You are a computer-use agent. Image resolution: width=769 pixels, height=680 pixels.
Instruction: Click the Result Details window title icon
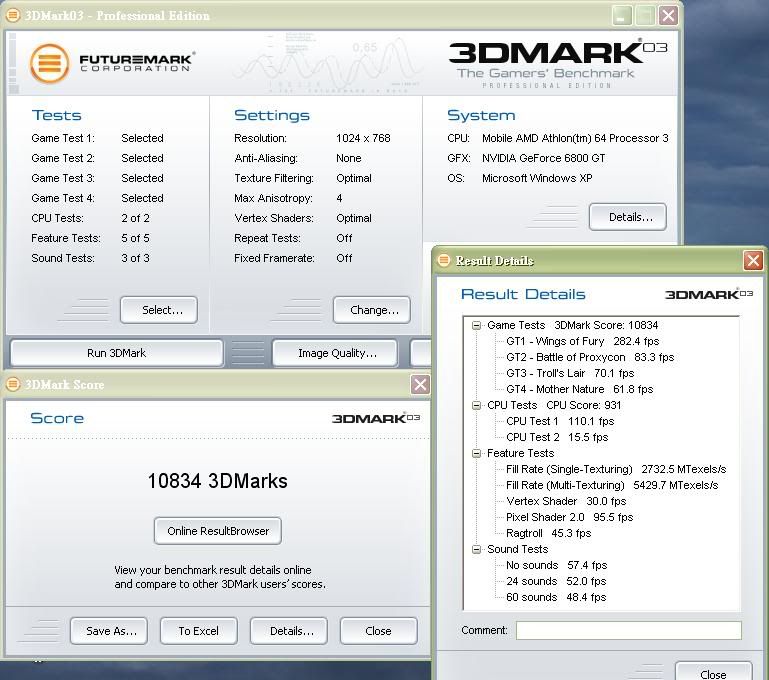point(444,260)
